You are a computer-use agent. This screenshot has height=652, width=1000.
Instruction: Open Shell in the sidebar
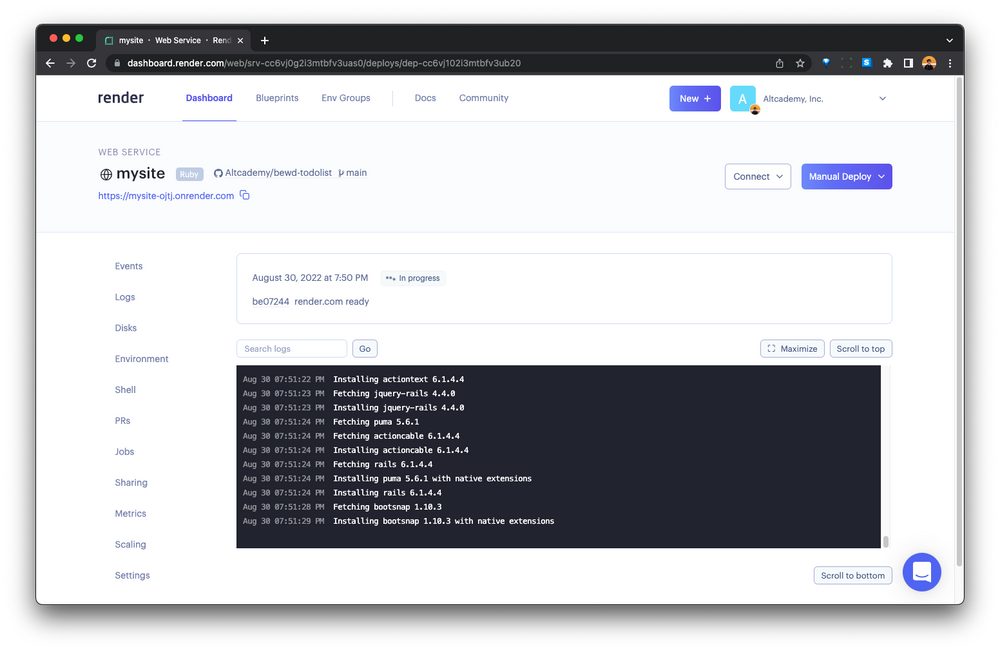pos(125,390)
